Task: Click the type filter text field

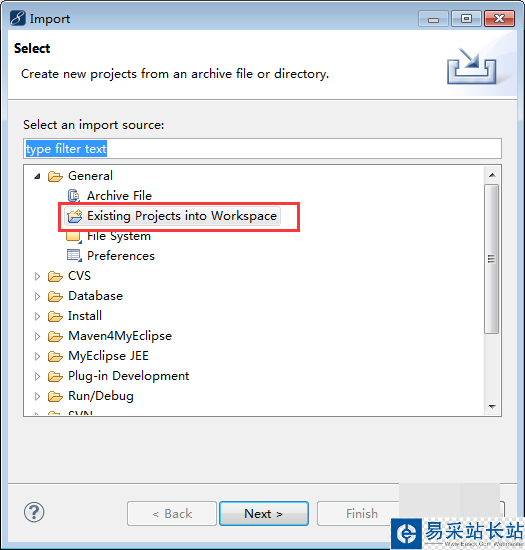Action: pos(262,149)
